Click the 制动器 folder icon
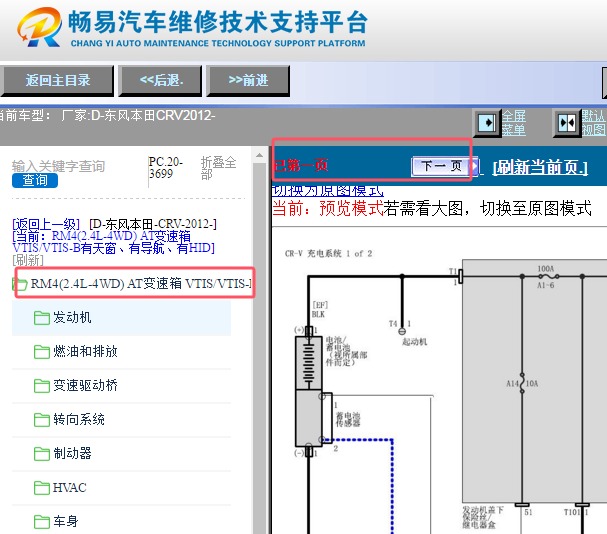This screenshot has width=607, height=534. 41,453
